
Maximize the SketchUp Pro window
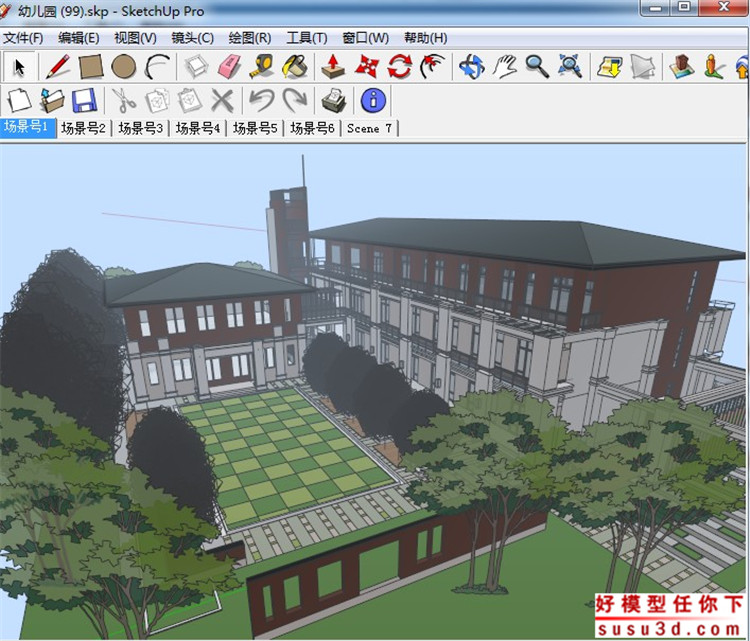pos(684,8)
